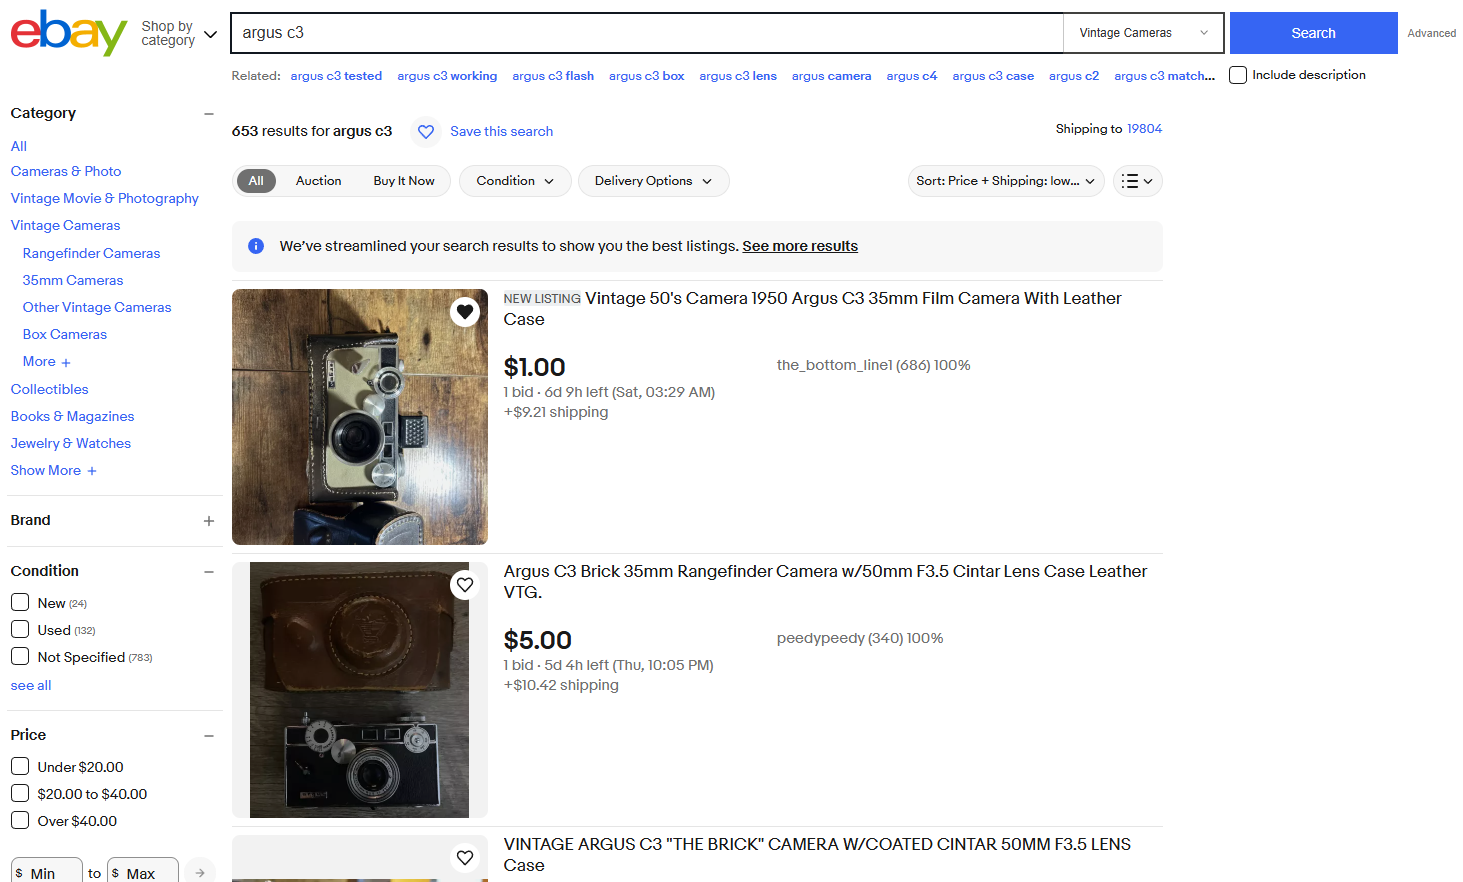Click the info icon in streamlined results banner

pyautogui.click(x=256, y=246)
